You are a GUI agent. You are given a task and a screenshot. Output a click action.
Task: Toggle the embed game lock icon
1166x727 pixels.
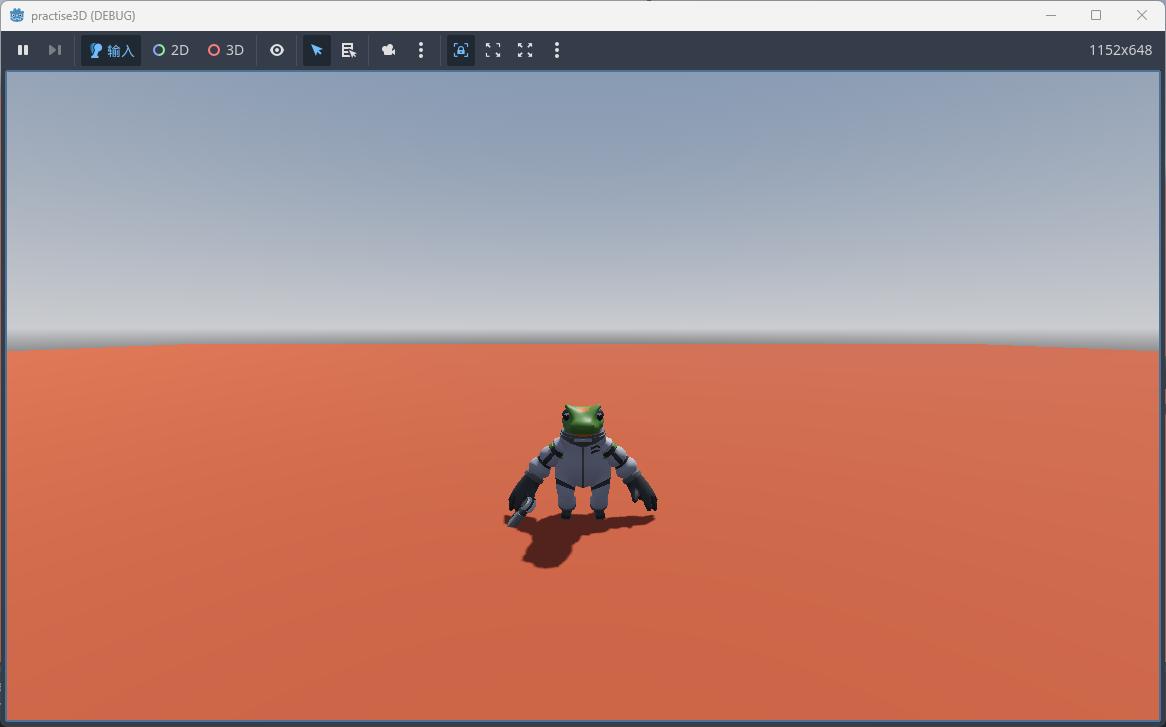click(461, 50)
